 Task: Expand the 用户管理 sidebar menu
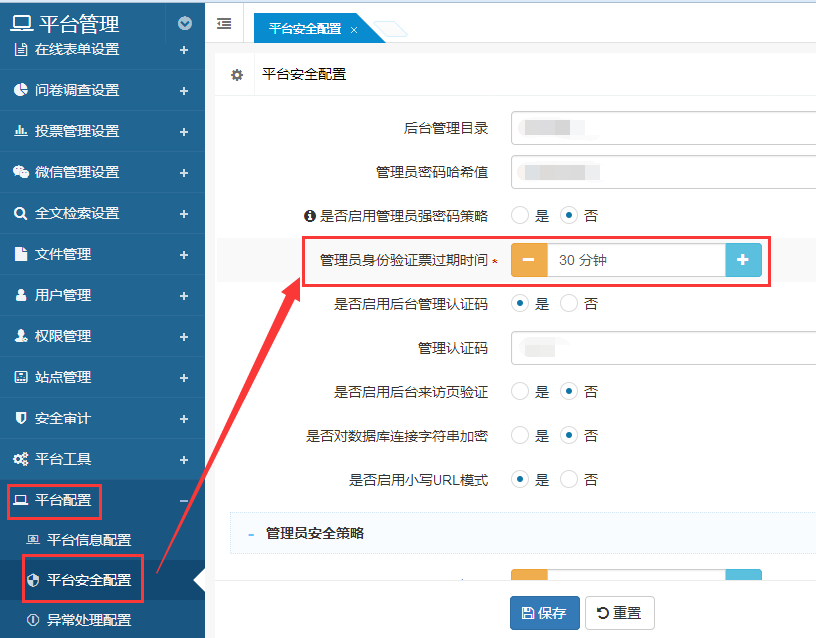tap(183, 296)
